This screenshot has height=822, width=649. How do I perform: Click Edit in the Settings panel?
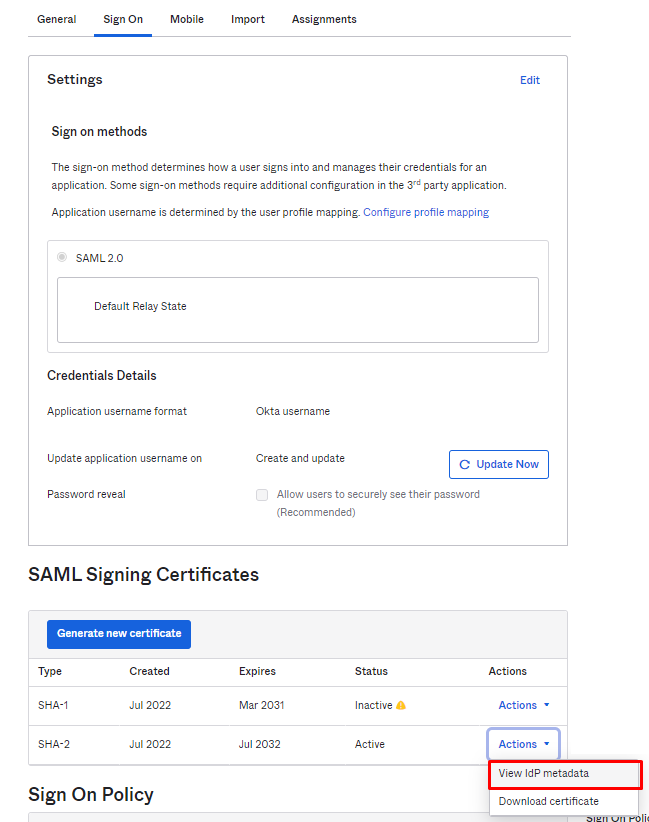click(x=530, y=80)
